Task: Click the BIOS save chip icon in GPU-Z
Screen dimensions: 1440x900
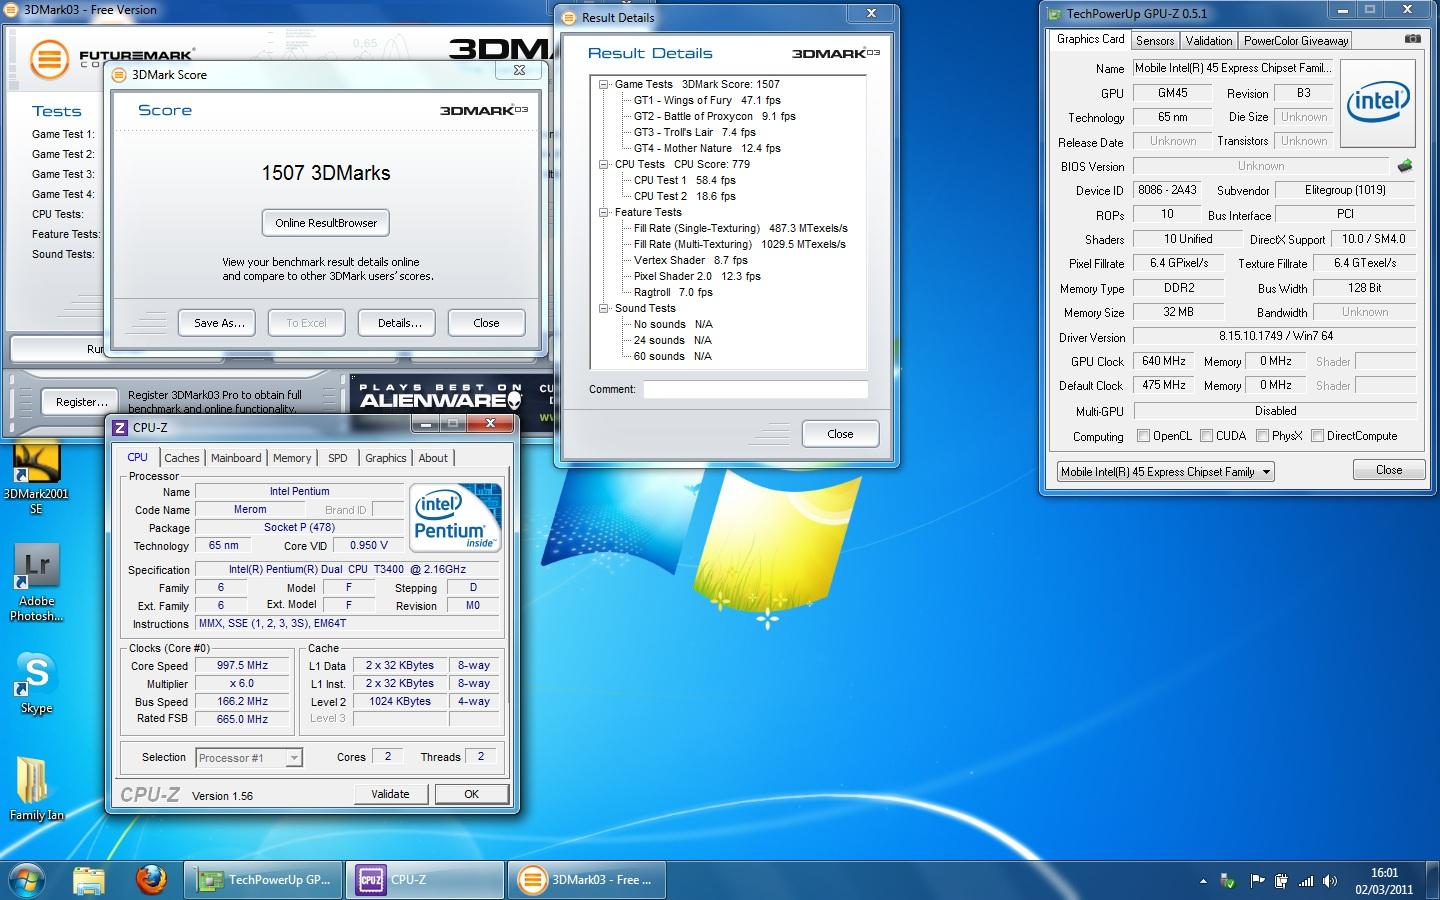Action: 1405,166
